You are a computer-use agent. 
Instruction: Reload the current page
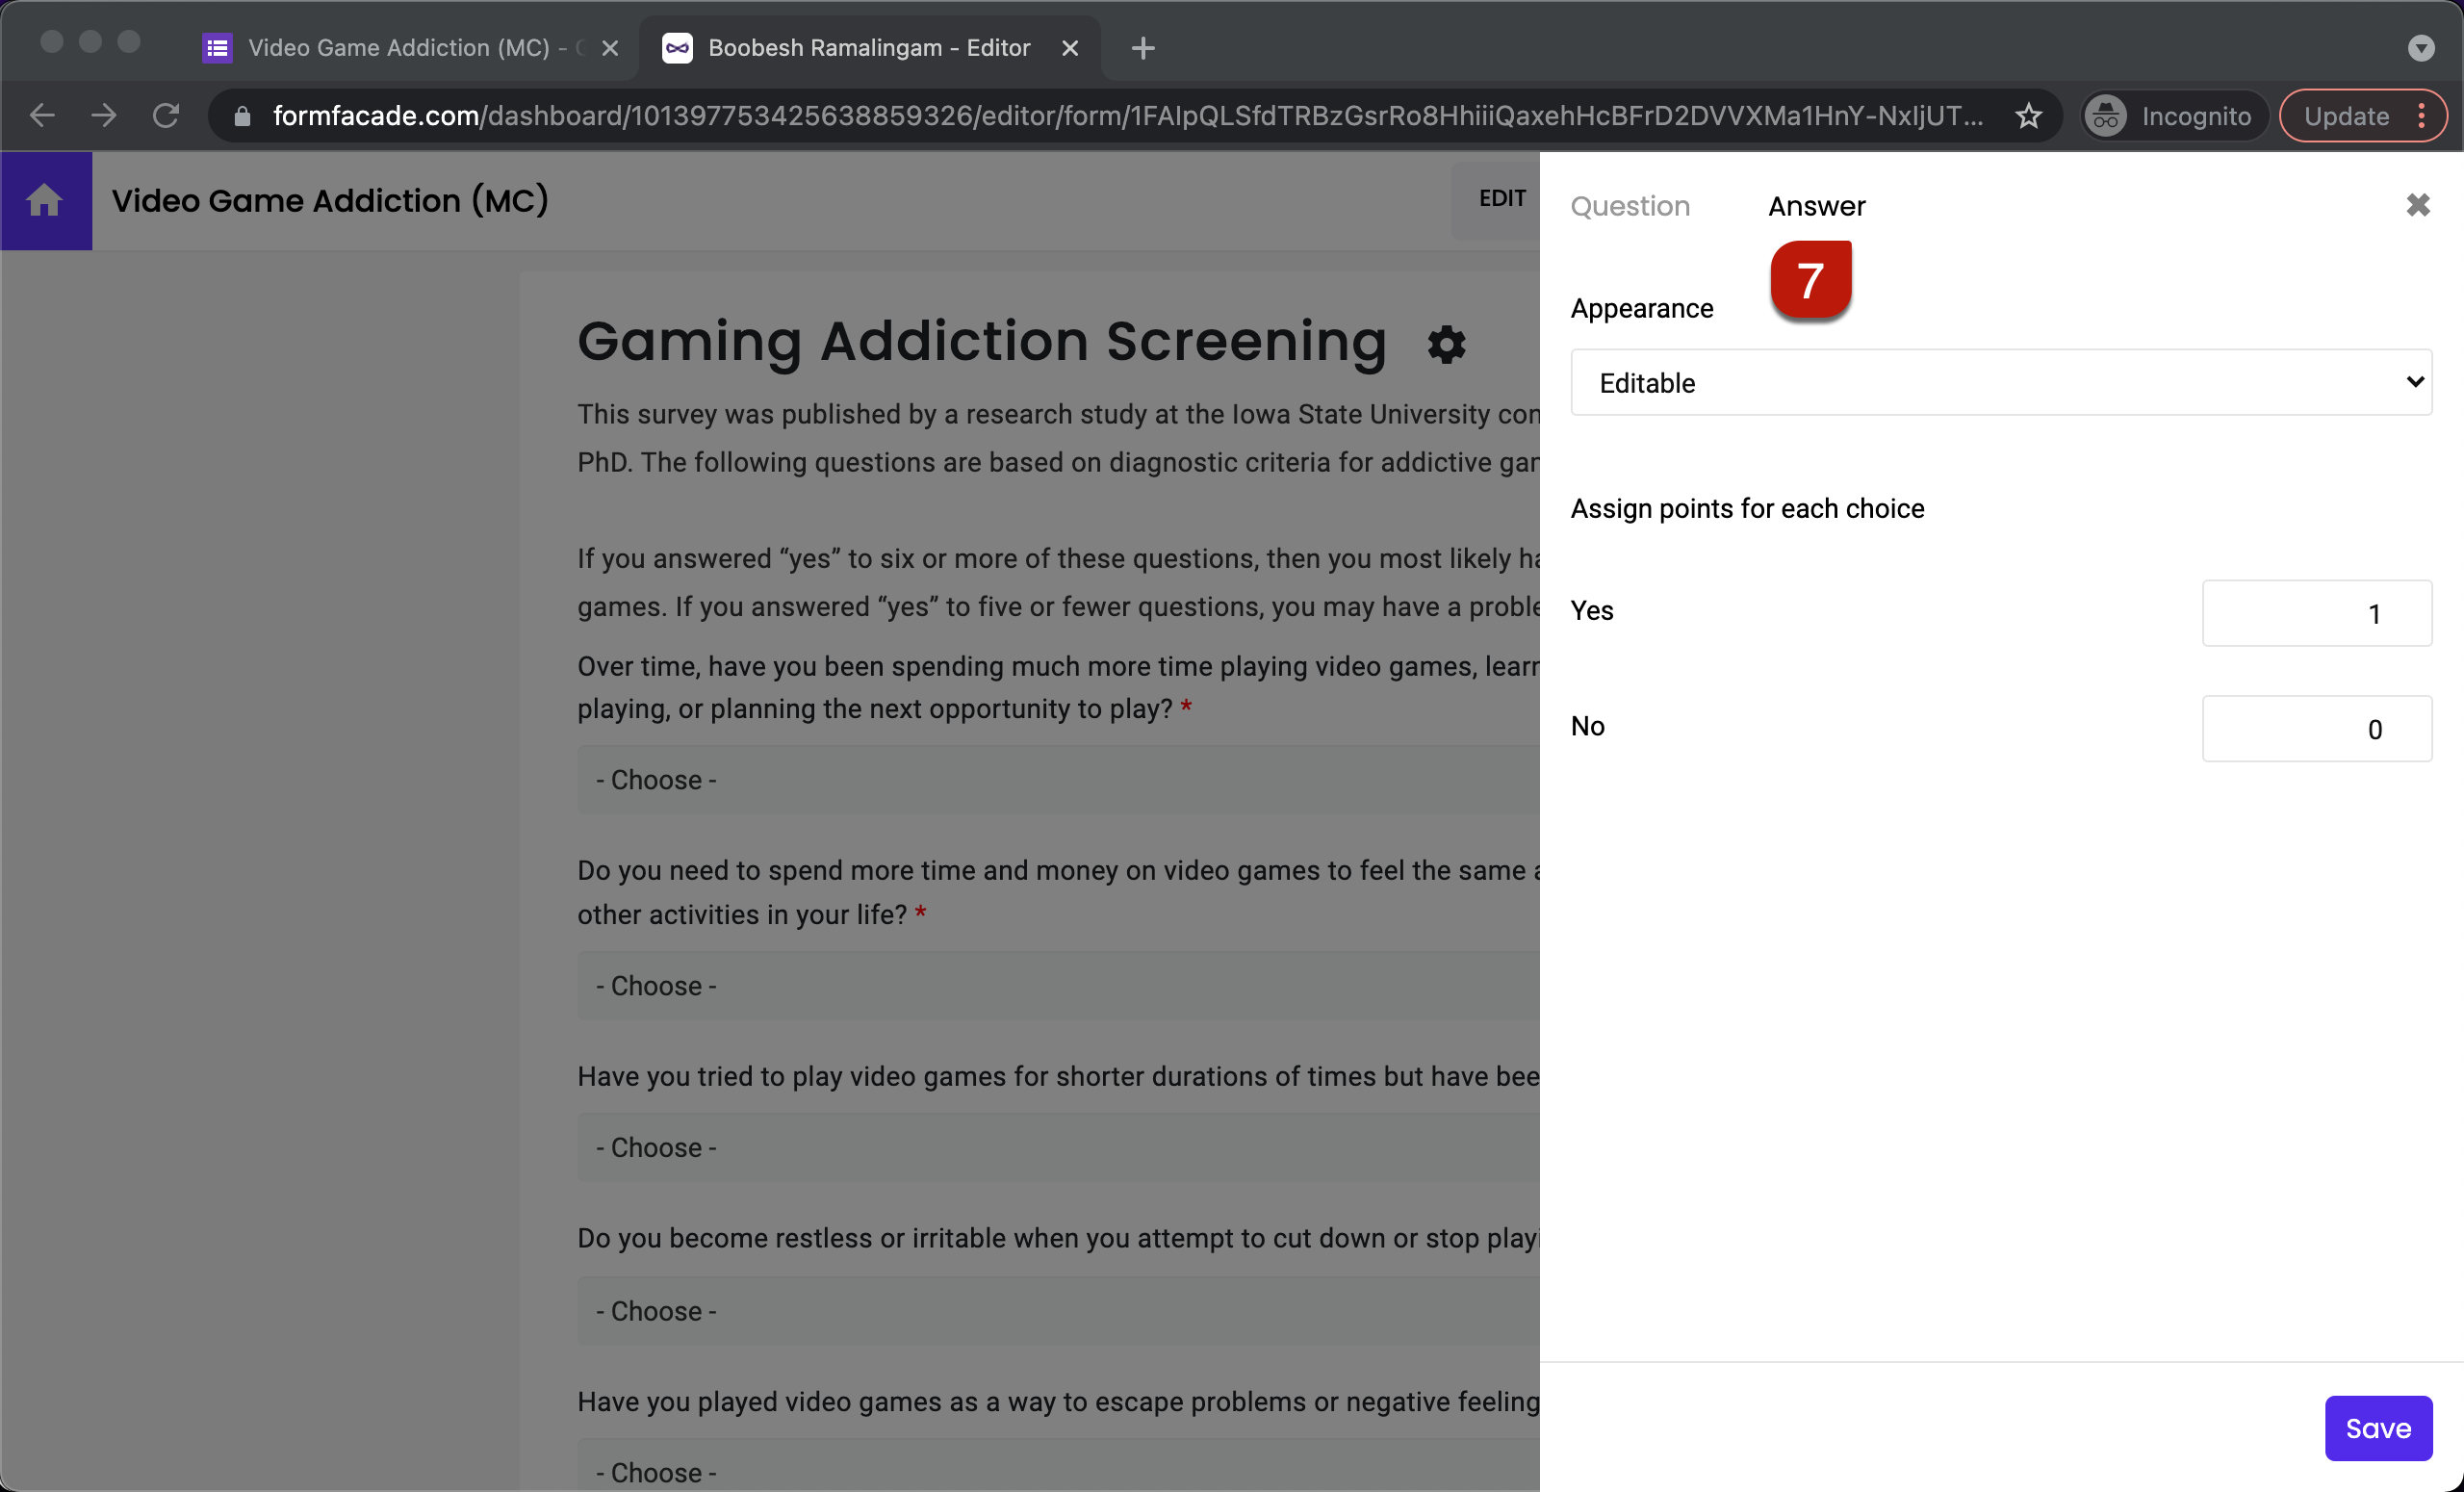tap(166, 115)
